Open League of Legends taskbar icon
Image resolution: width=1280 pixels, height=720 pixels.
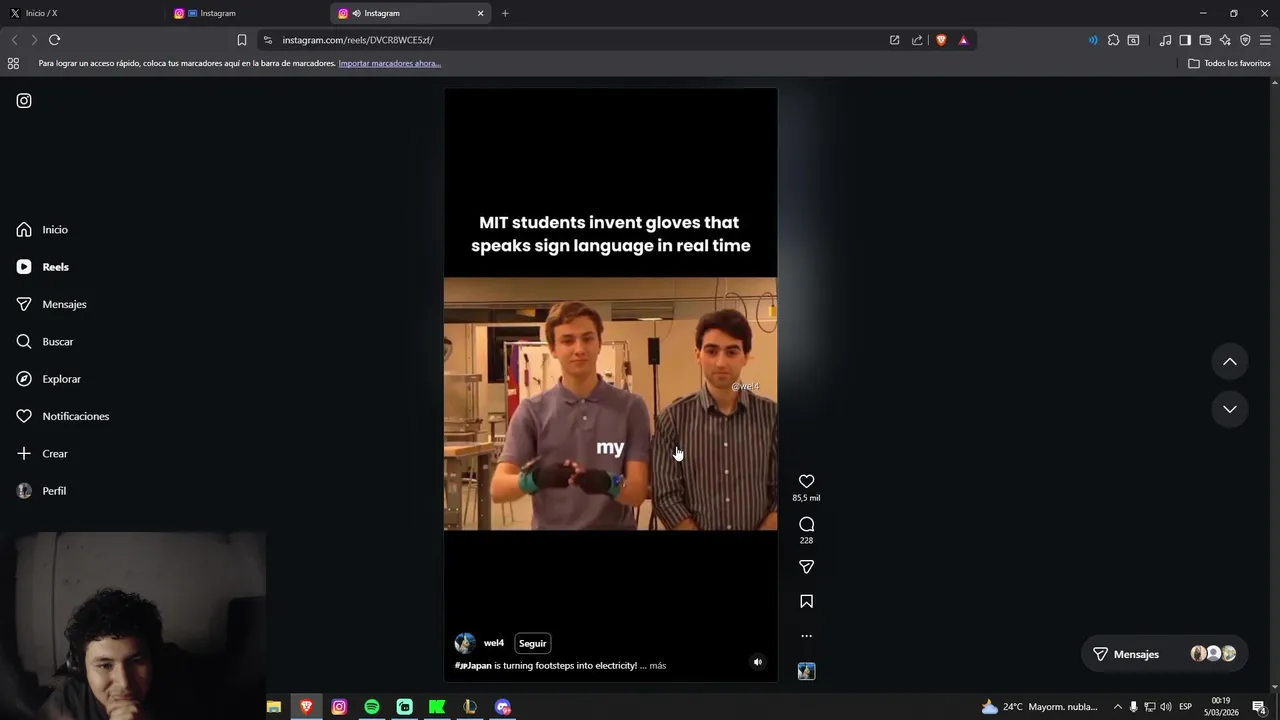pyautogui.click(x=470, y=707)
